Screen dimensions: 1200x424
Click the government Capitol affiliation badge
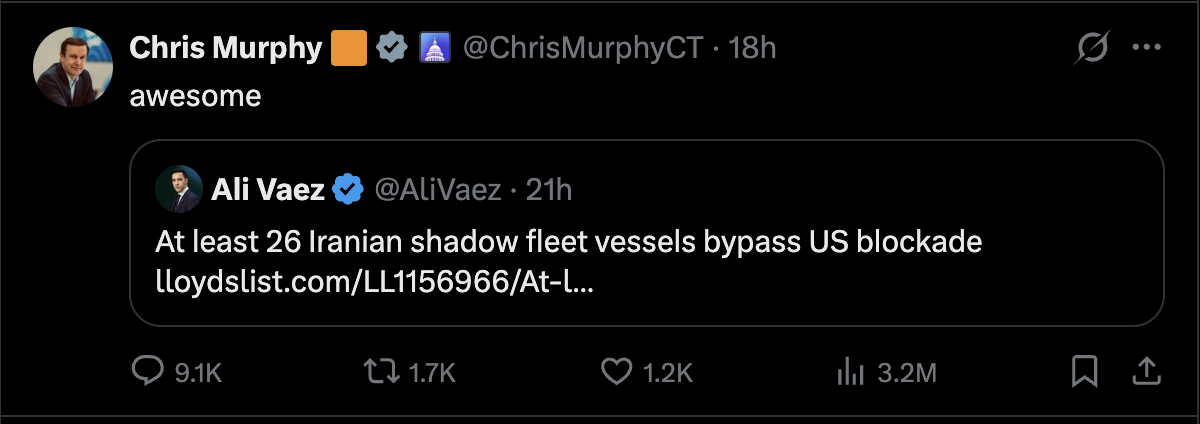[431, 47]
